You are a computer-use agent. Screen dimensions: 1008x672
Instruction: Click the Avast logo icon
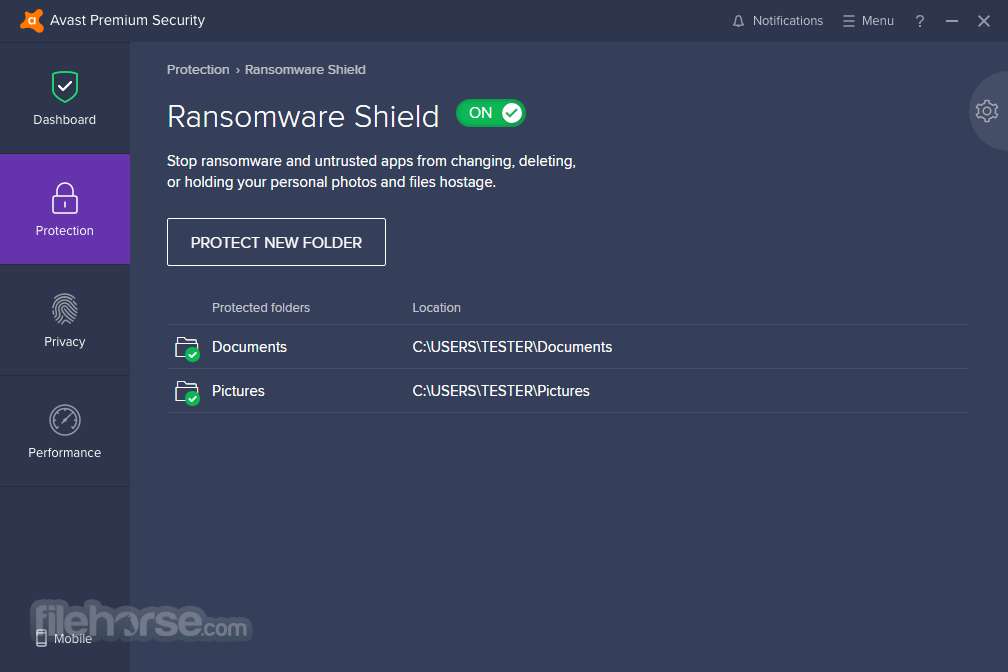pos(32,21)
